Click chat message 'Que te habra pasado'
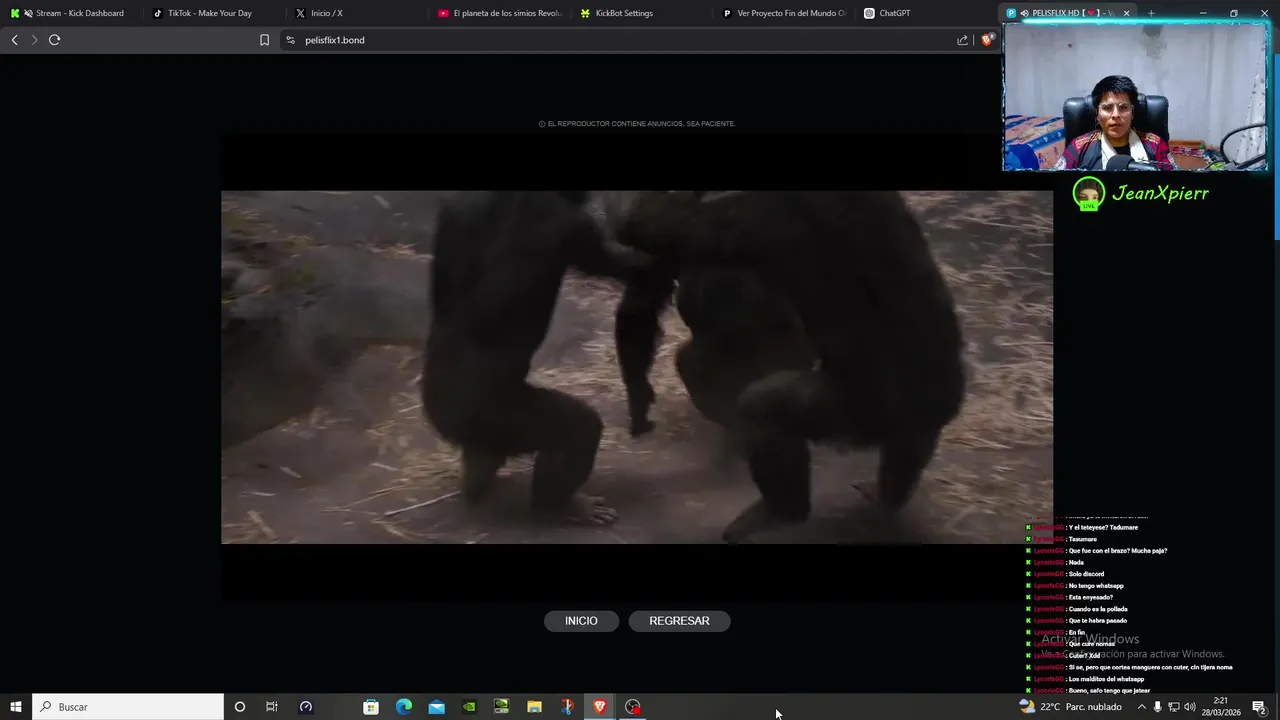The image size is (1280, 720). pos(1097,621)
